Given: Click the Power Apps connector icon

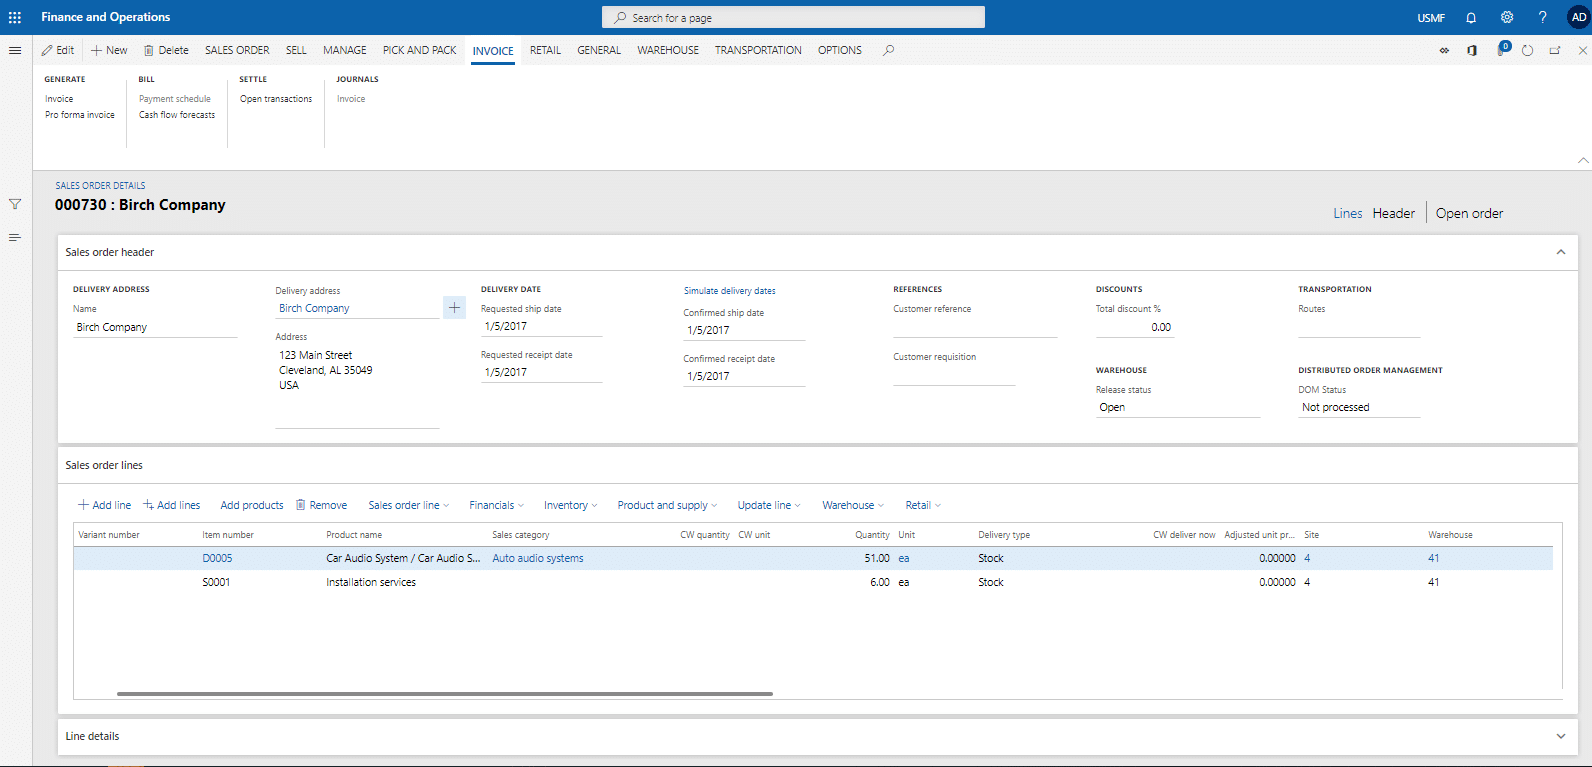Looking at the screenshot, I should tap(1444, 50).
